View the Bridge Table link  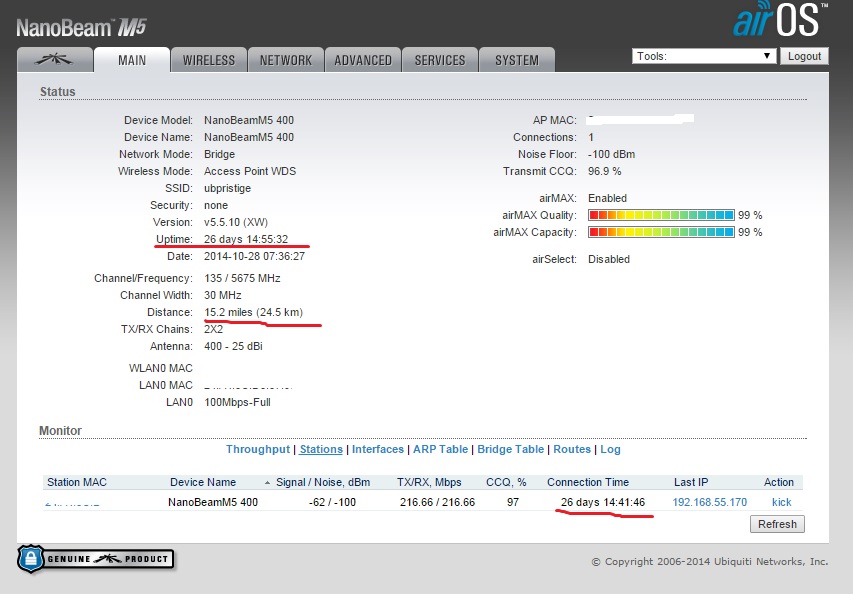point(510,450)
